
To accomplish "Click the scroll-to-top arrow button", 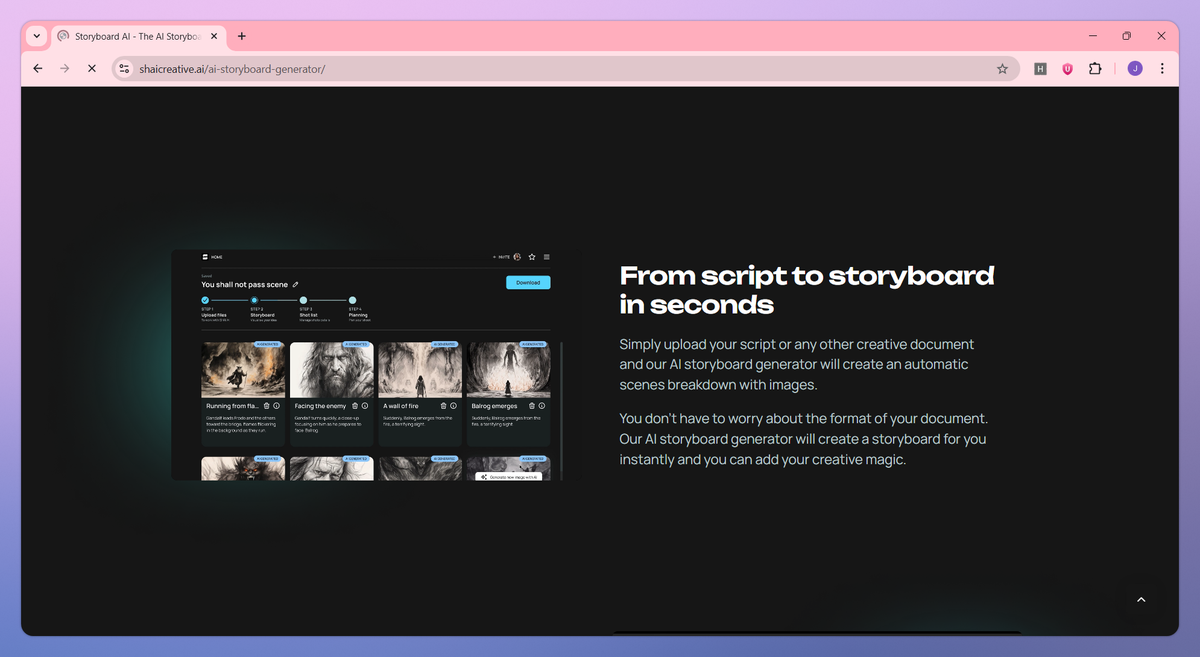I will pyautogui.click(x=1141, y=600).
